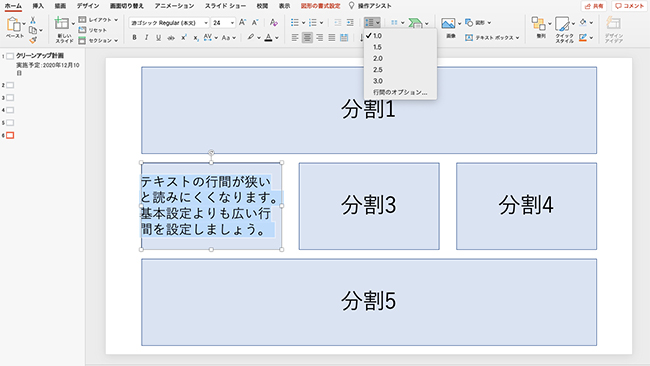This screenshot has height=366, width=650.
Task: Open the Slide Show (スライド ショー) tab
Action: point(225,6)
